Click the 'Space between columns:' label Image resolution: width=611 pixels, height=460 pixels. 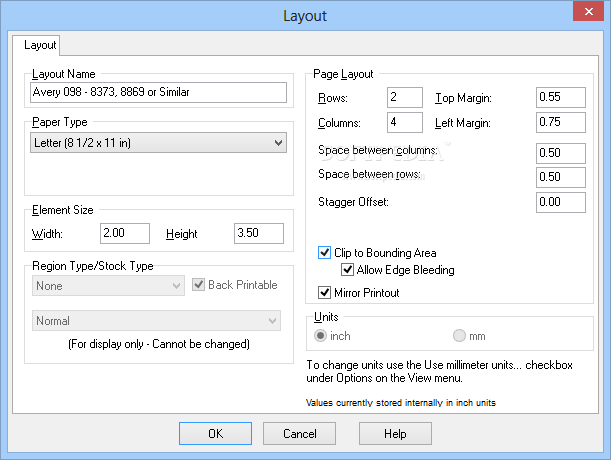pyautogui.click(x=378, y=150)
